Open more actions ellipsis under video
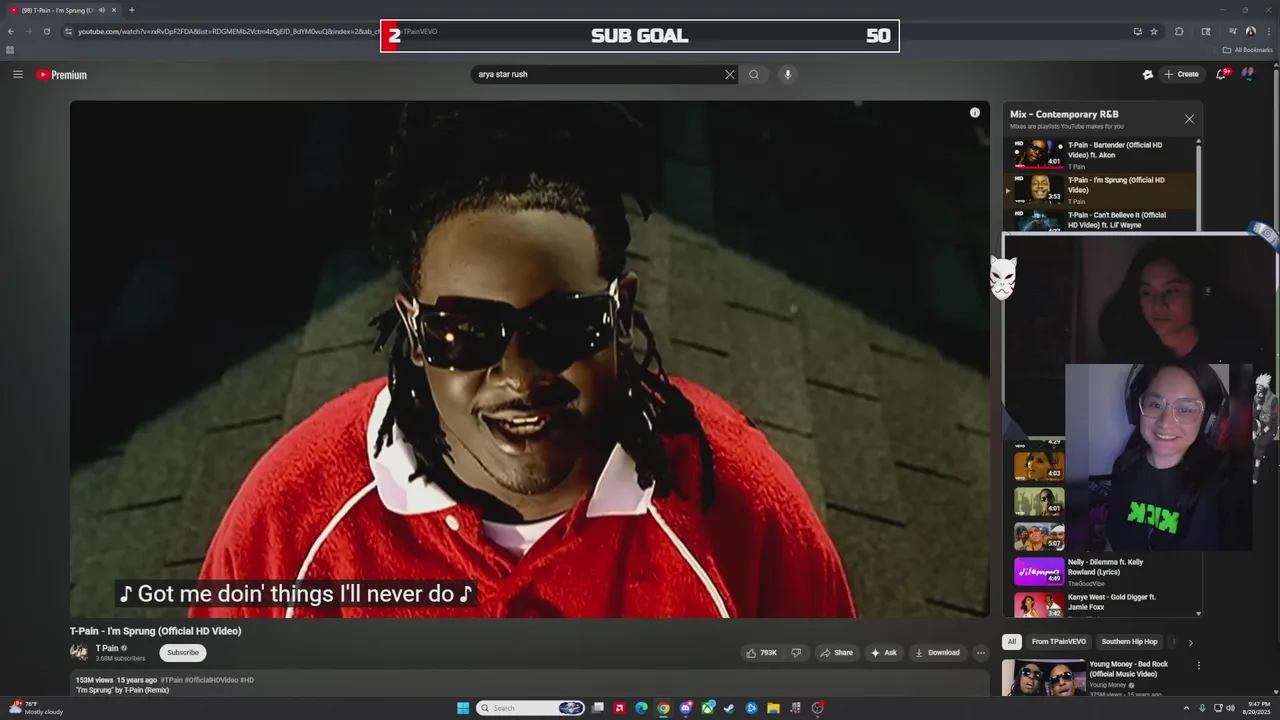1280x720 pixels. point(981,653)
